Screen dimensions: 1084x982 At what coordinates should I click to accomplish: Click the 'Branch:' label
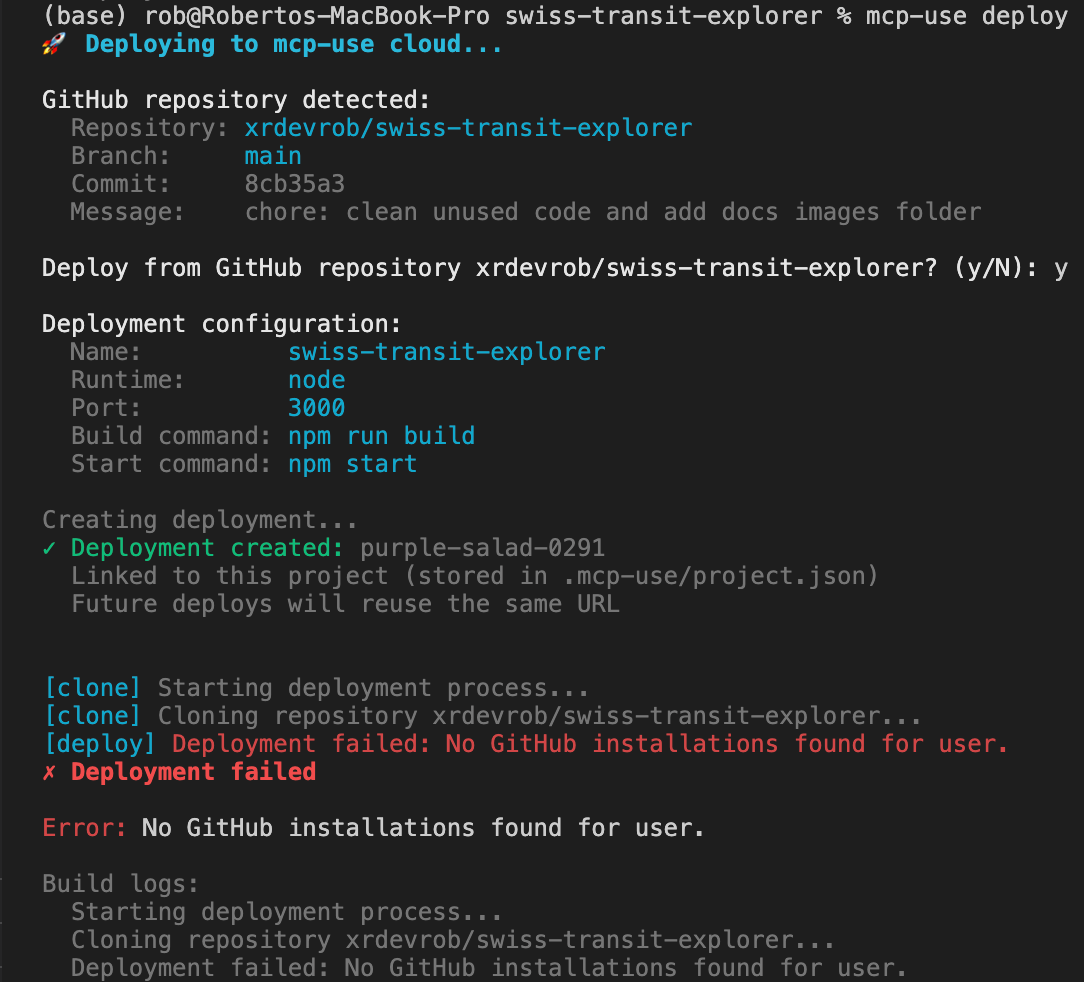[120, 156]
